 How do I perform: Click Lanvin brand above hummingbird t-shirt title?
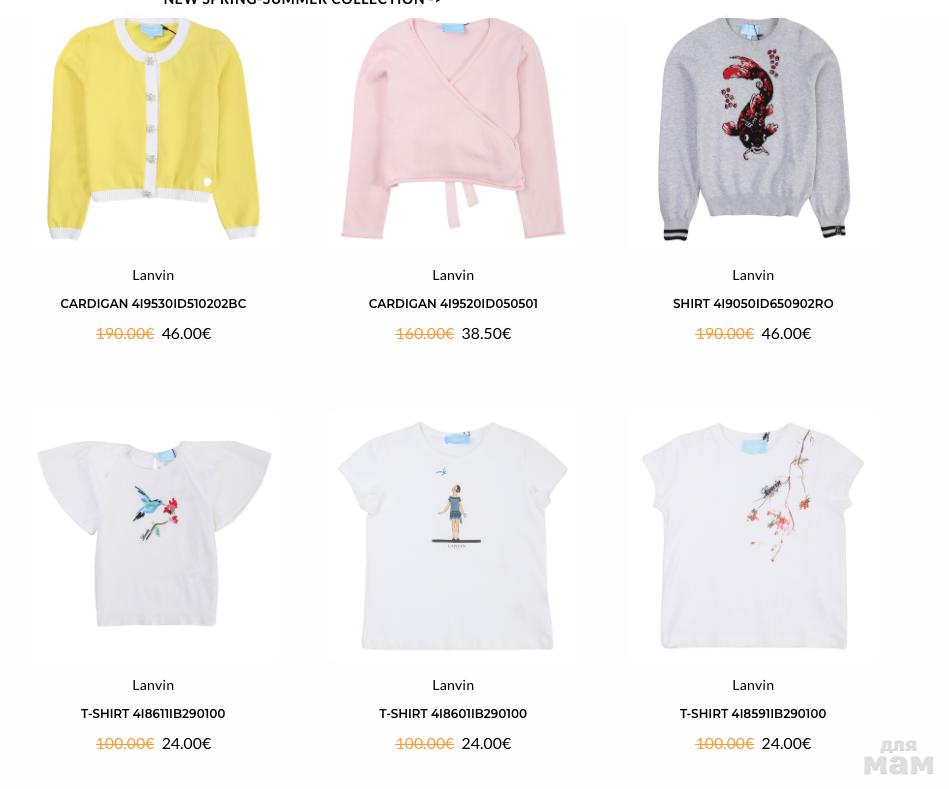pyautogui.click(x=153, y=686)
